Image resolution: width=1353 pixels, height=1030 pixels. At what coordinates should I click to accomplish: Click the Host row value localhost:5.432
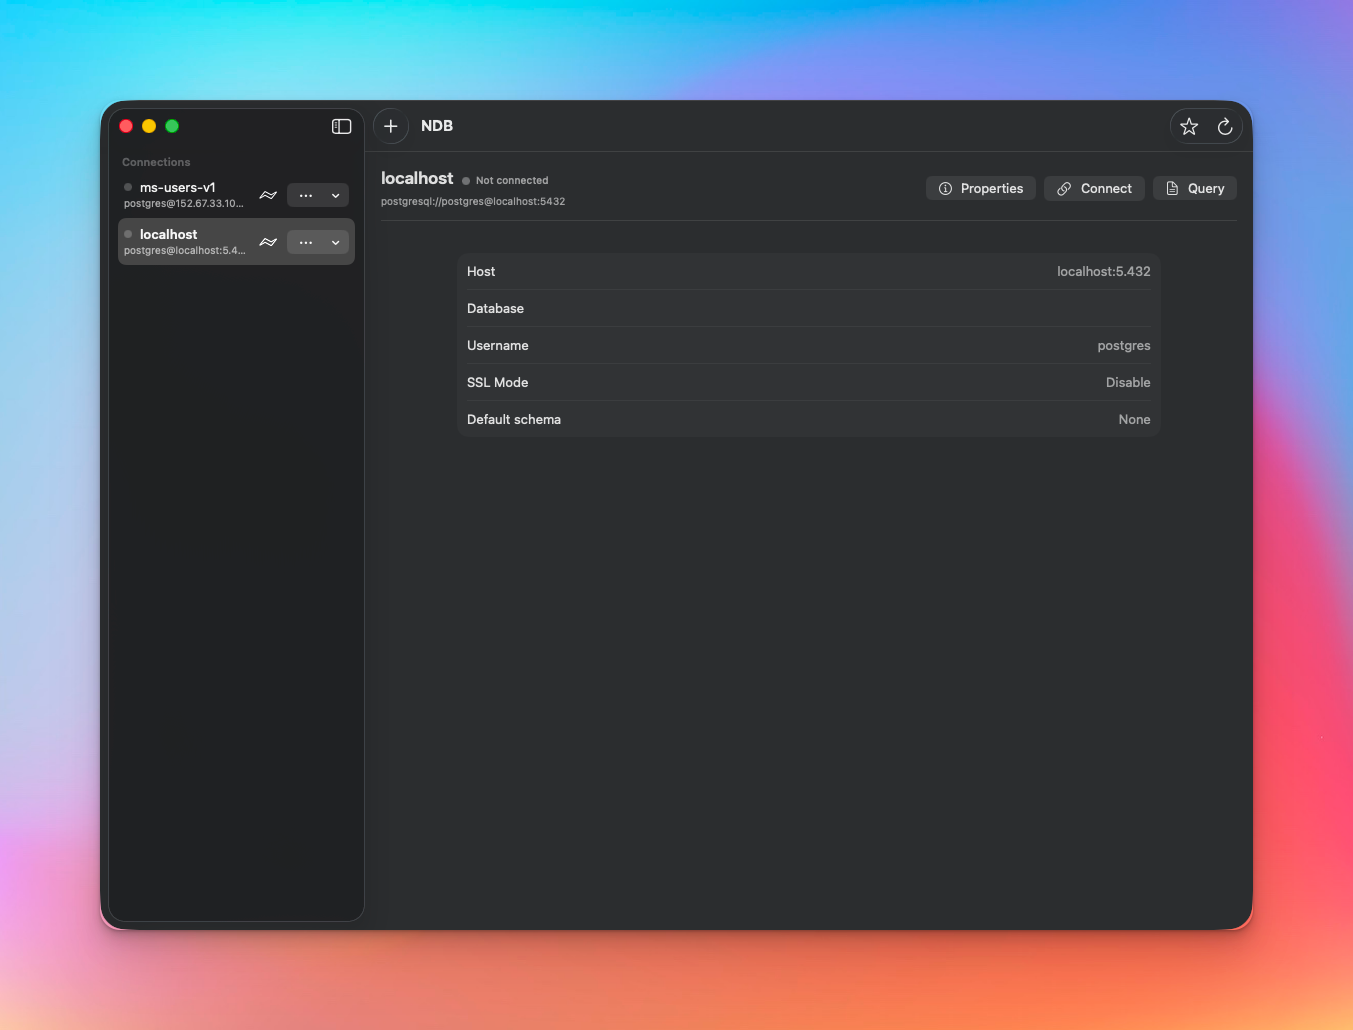[x=1103, y=271]
